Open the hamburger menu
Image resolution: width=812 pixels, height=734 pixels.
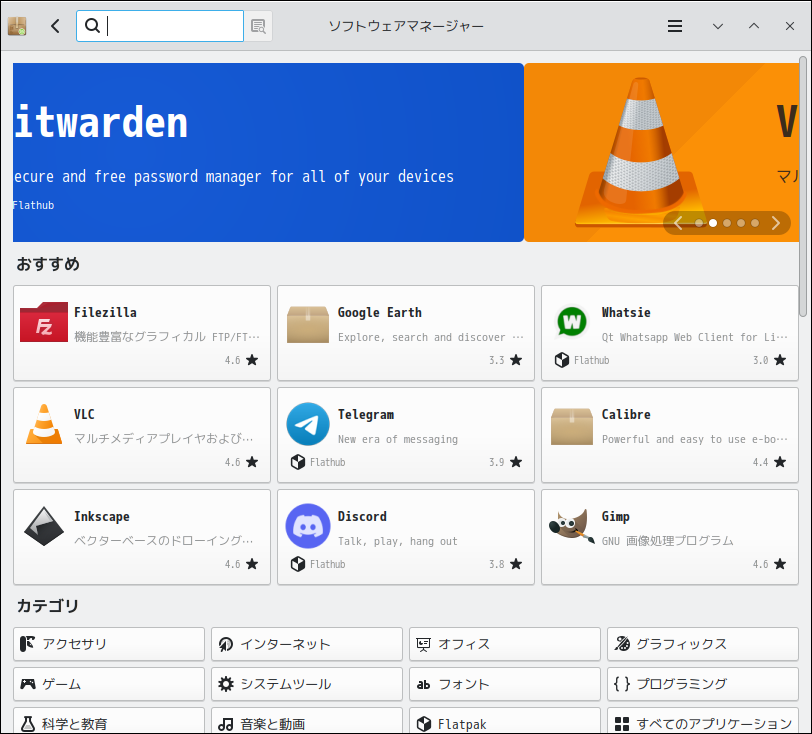pyautogui.click(x=674, y=26)
